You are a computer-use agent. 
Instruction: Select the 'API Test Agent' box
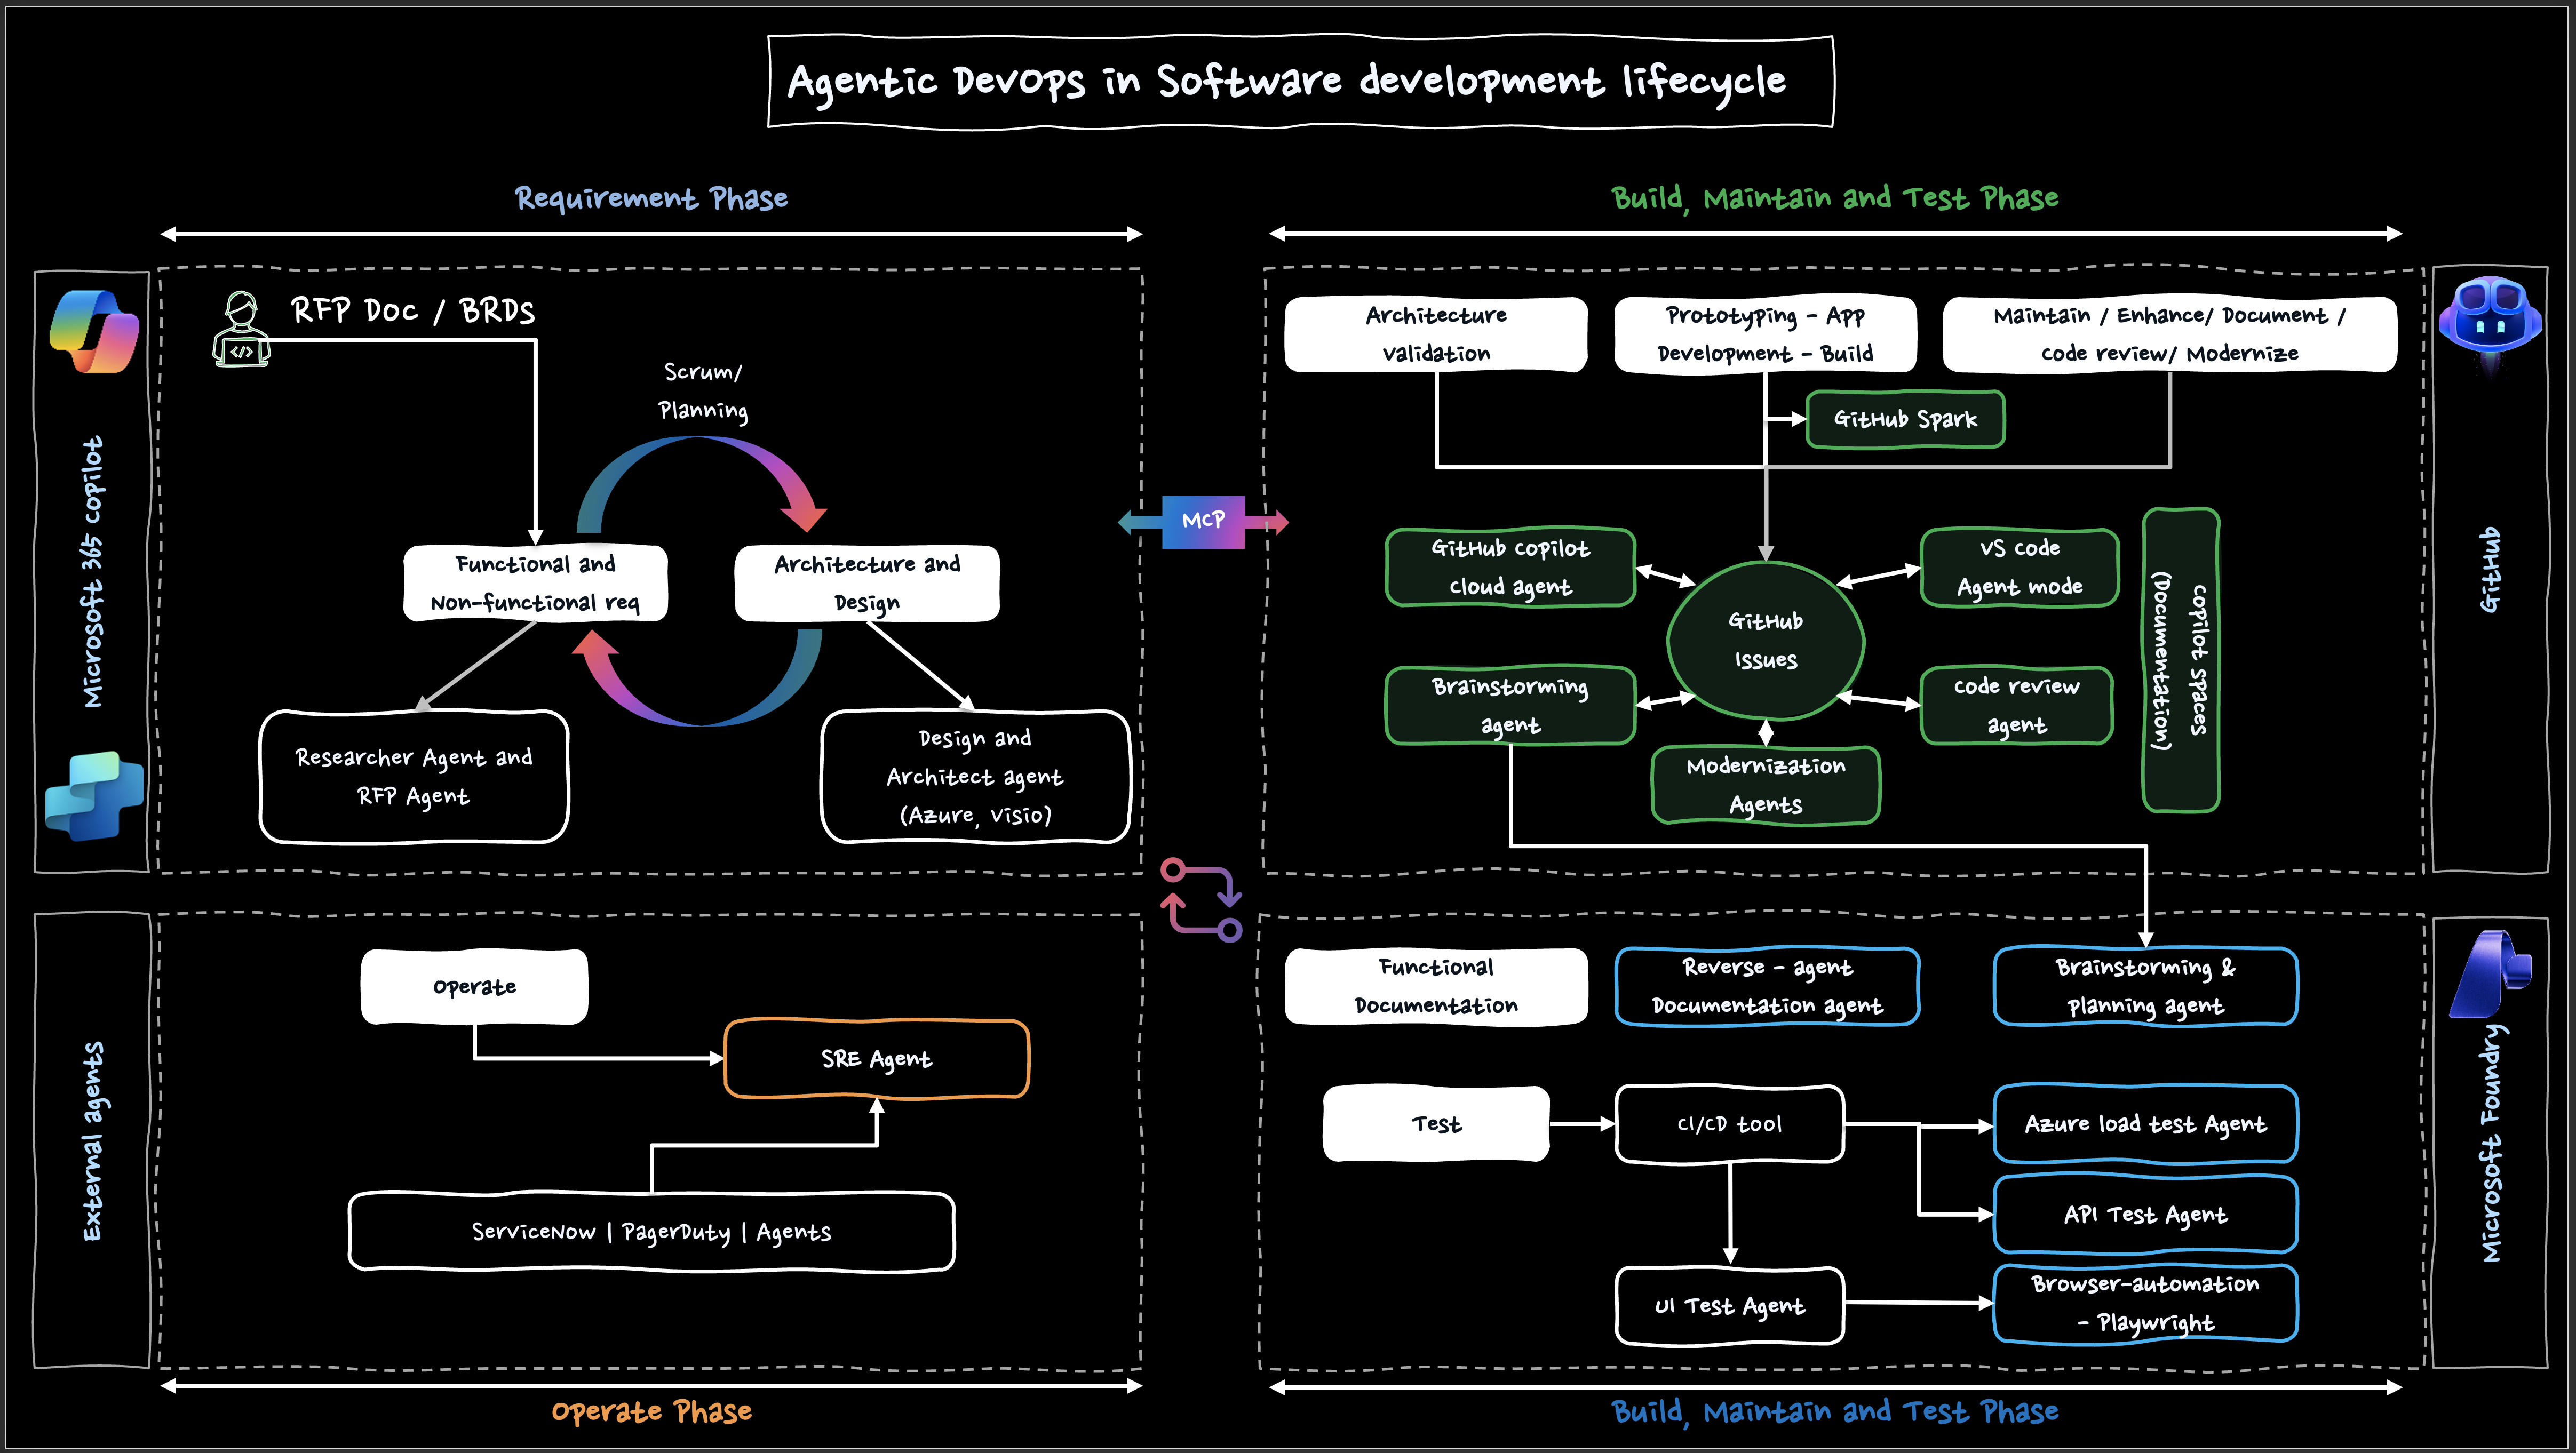(2145, 1215)
